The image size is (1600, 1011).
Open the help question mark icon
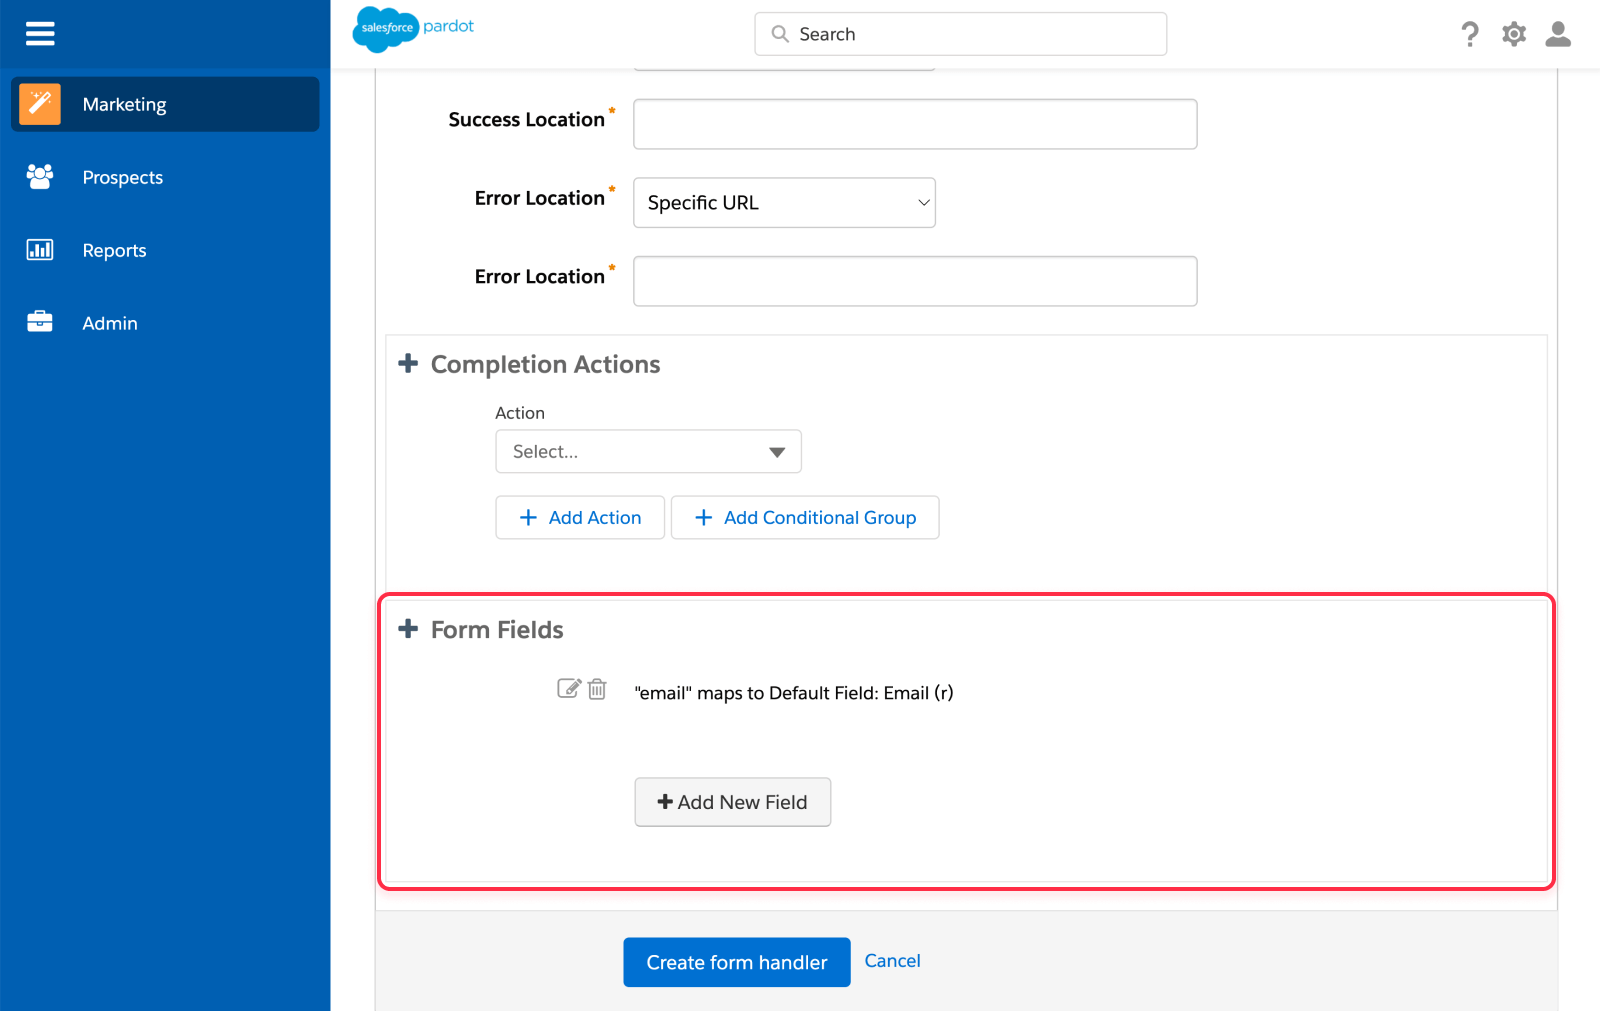(1470, 33)
